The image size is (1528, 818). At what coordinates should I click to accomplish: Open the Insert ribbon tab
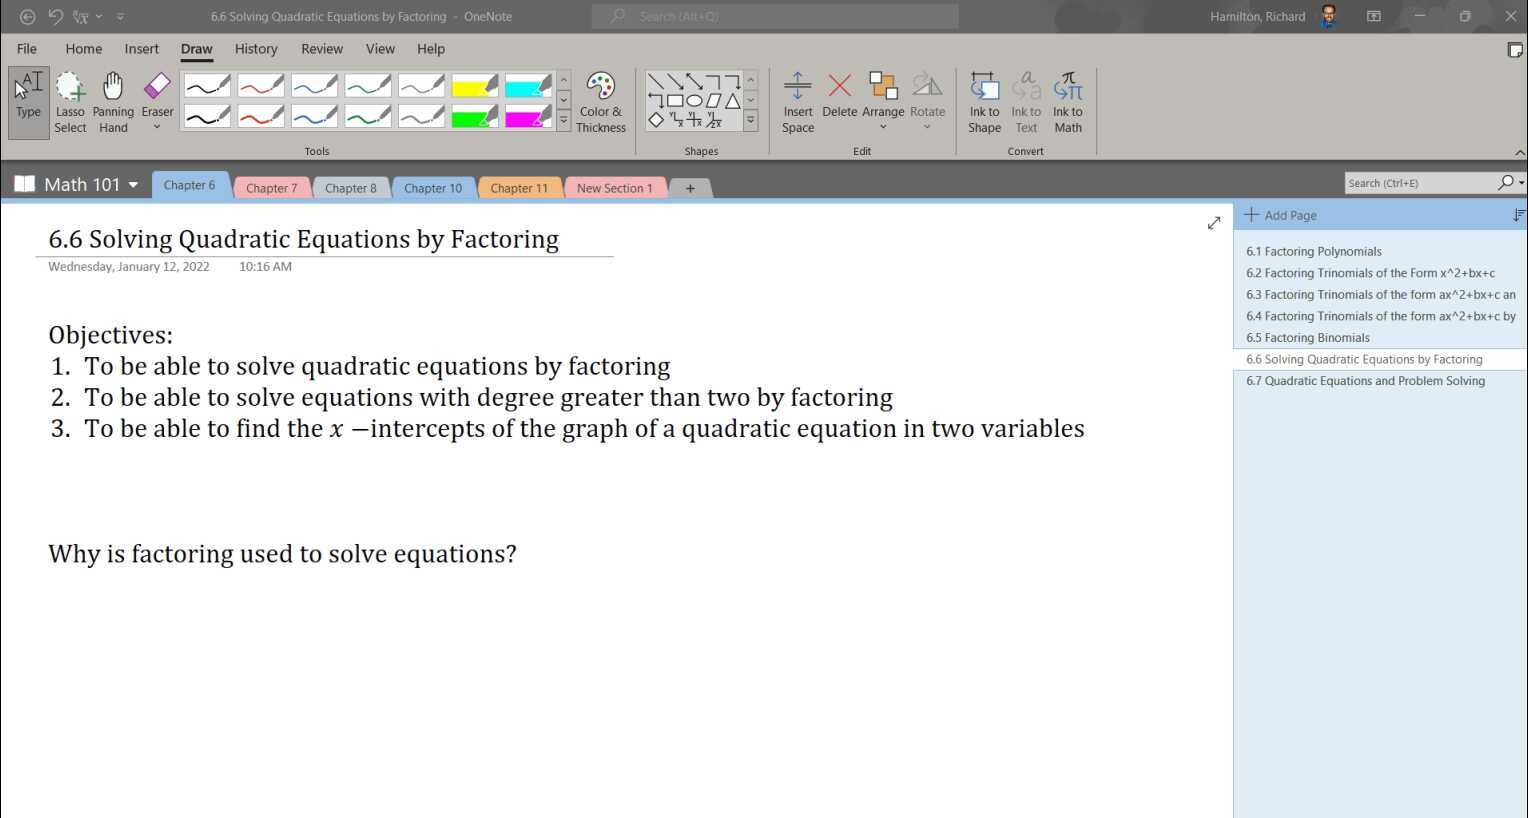[141, 49]
